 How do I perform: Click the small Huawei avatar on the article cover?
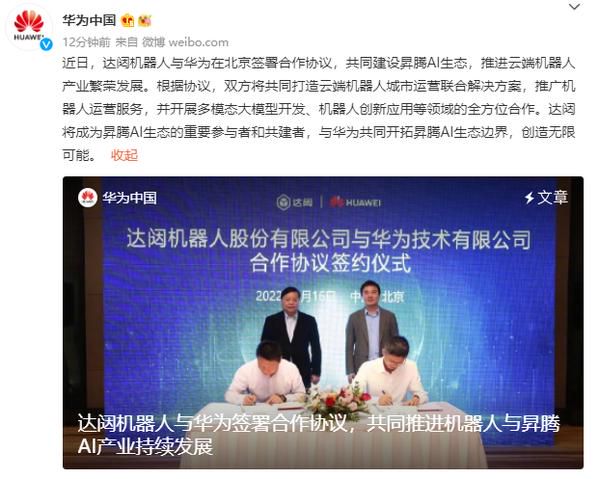tap(88, 198)
